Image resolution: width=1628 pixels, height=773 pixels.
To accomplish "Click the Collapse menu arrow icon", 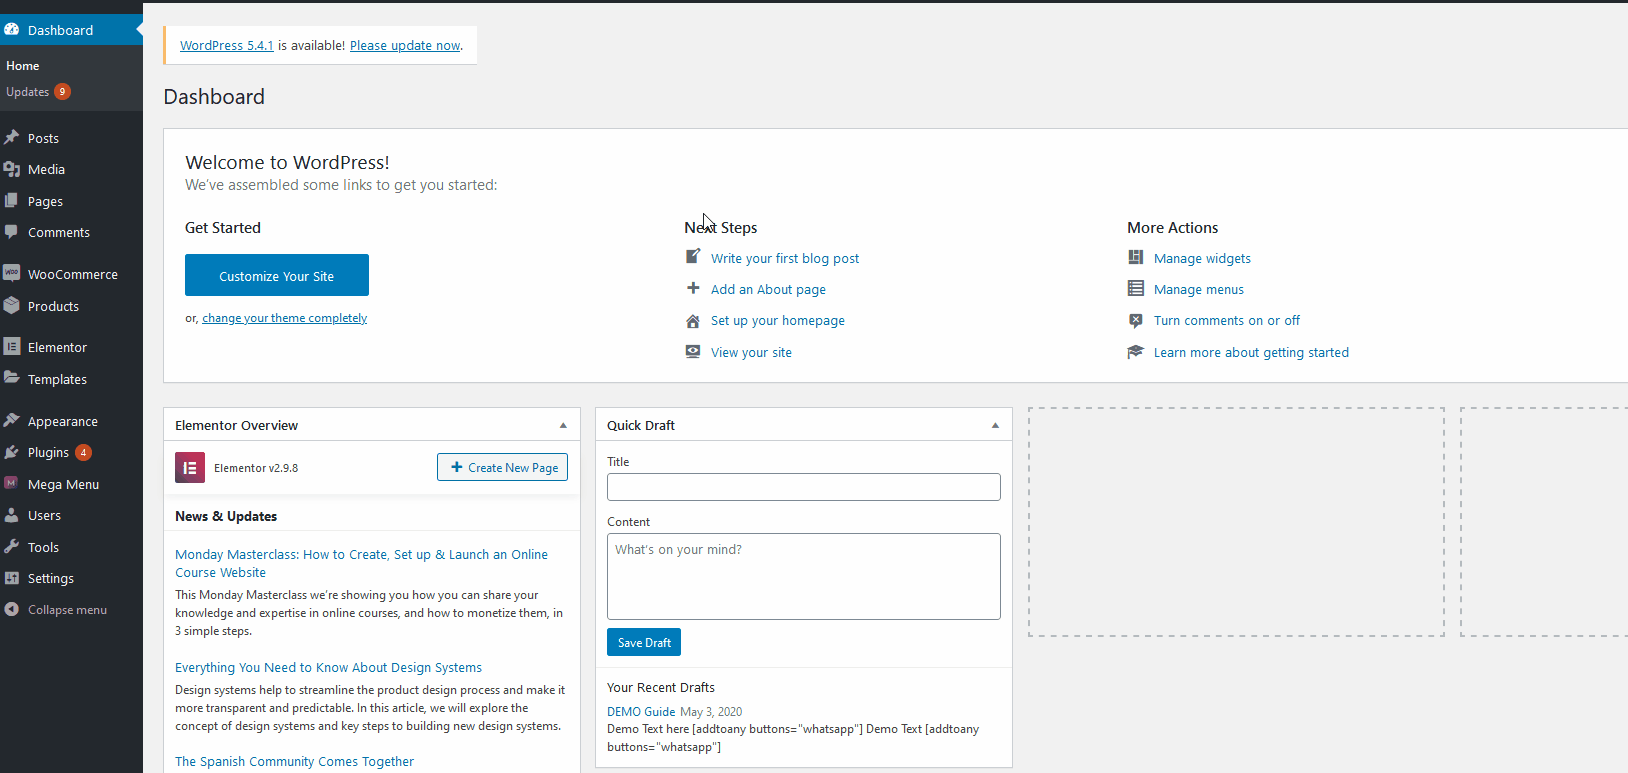I will point(12,609).
